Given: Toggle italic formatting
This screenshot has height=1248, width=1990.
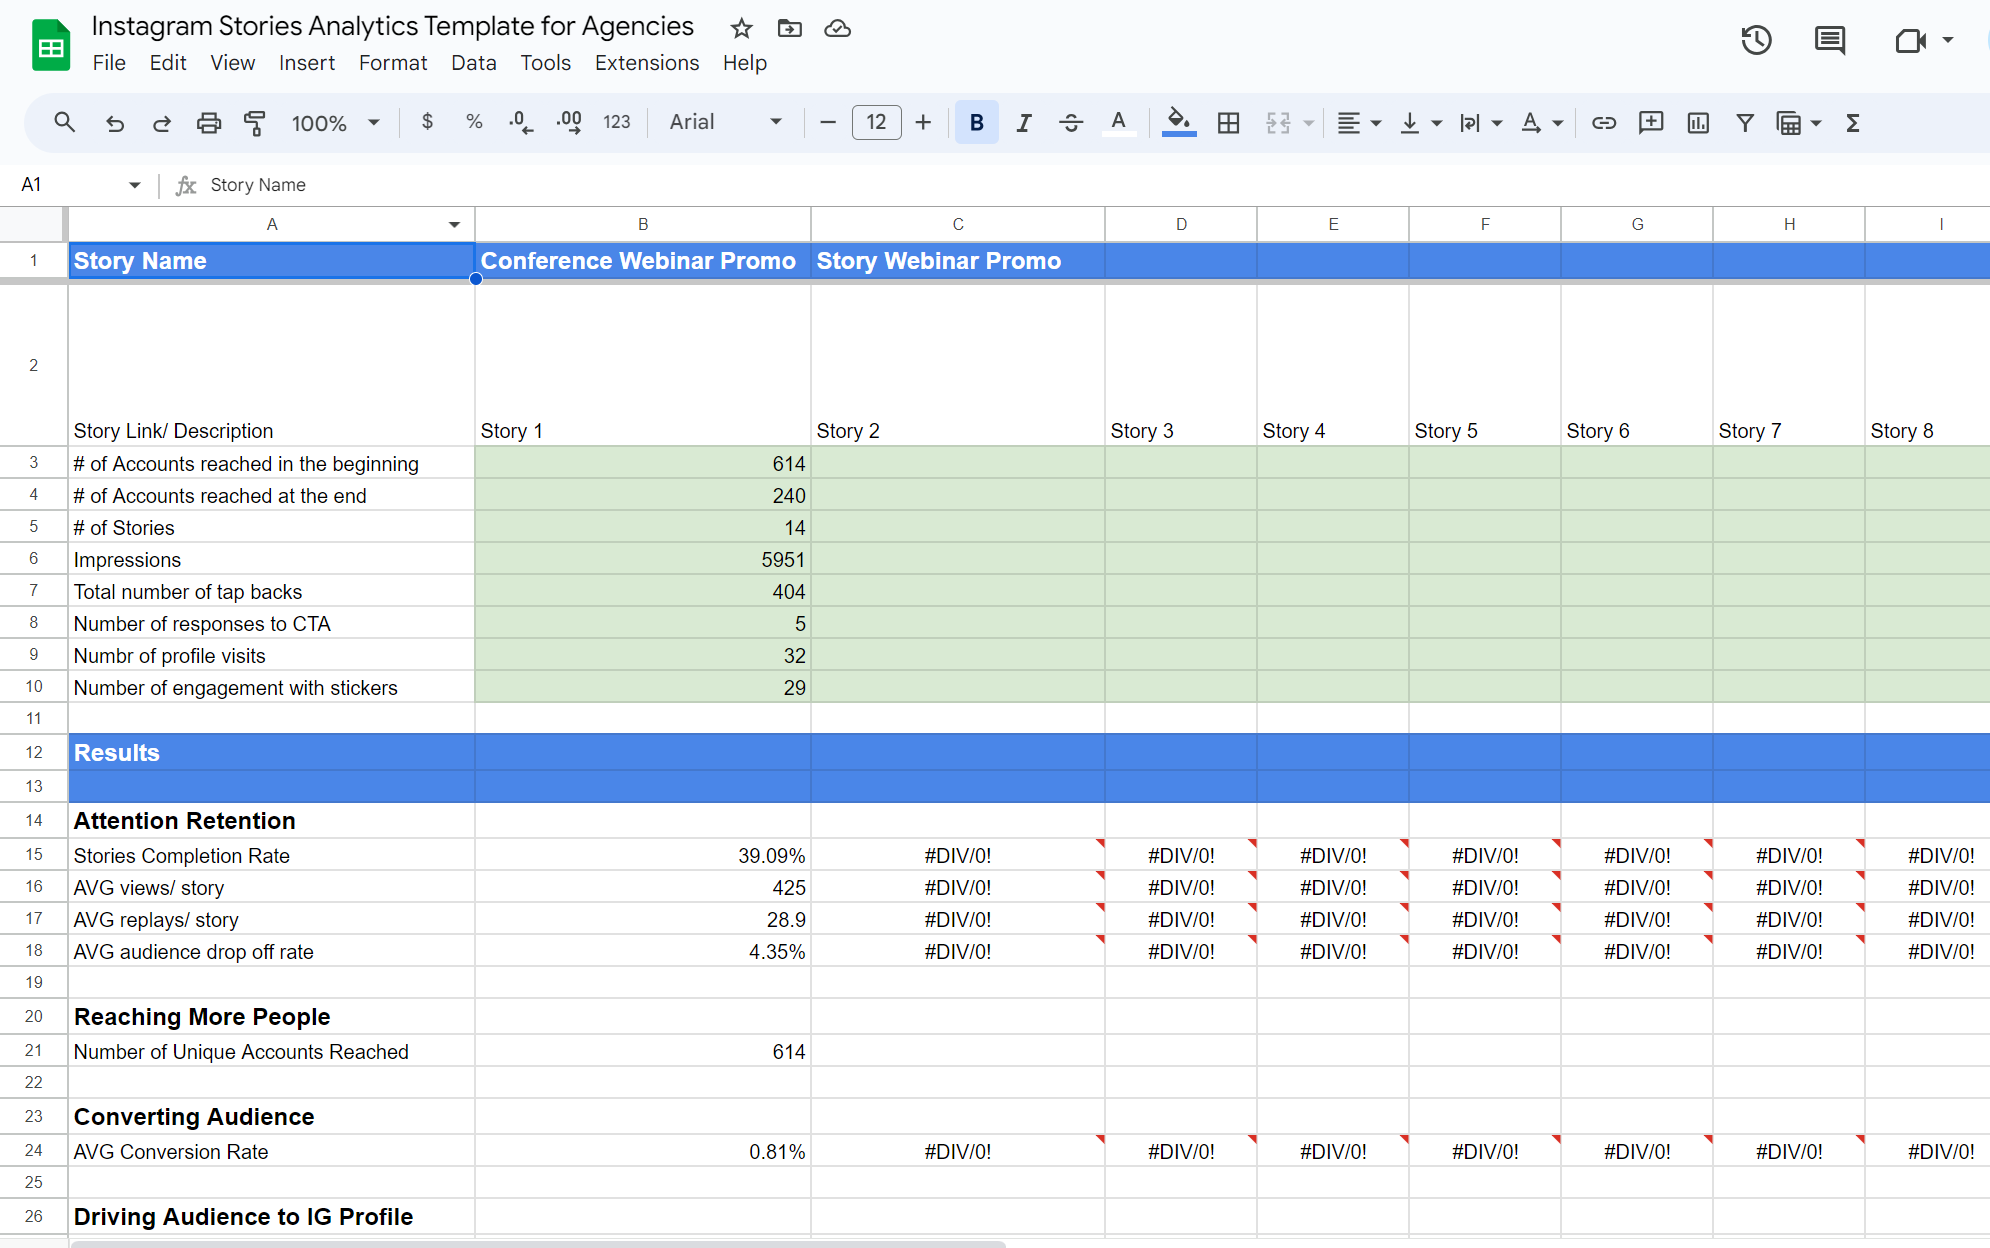Looking at the screenshot, I should pos(1023,123).
